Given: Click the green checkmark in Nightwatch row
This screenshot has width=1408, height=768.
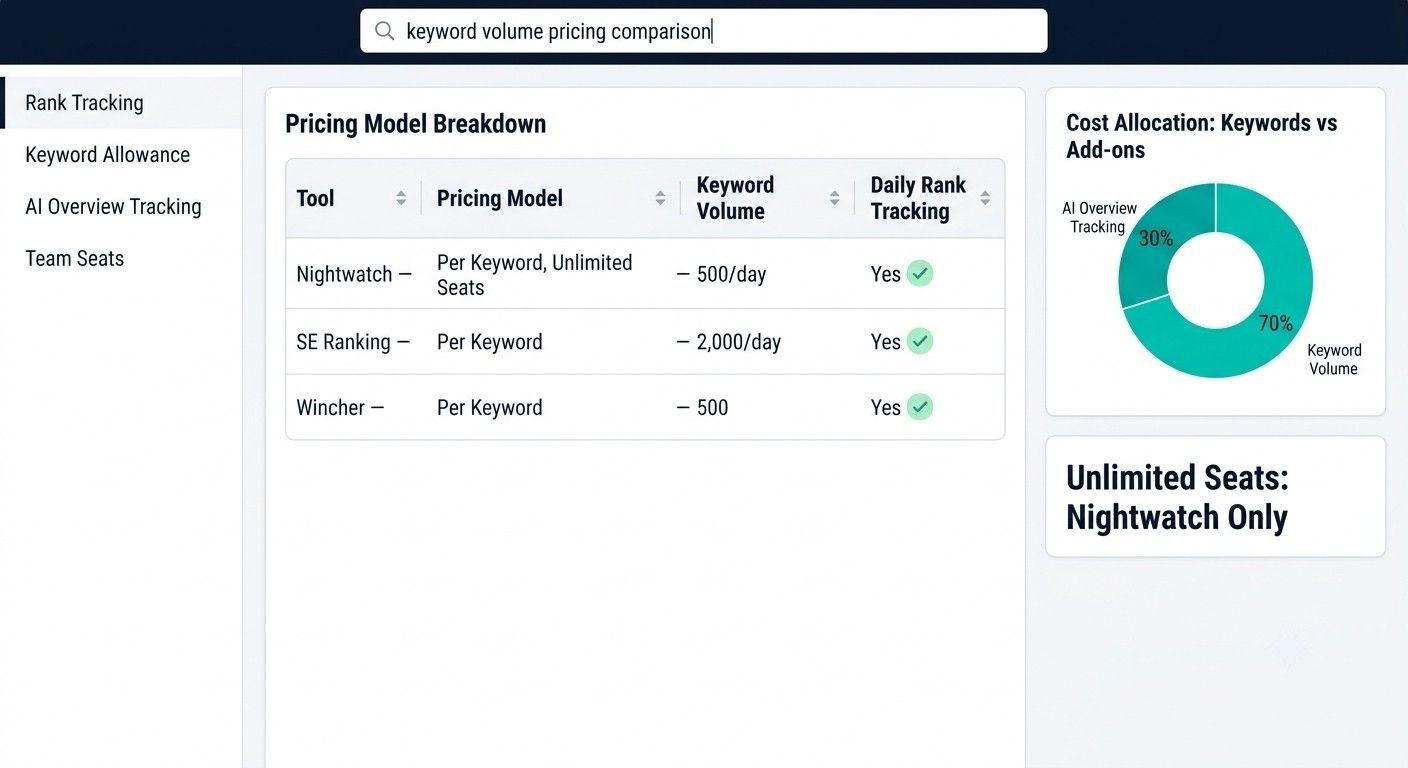Looking at the screenshot, I should (x=920, y=273).
